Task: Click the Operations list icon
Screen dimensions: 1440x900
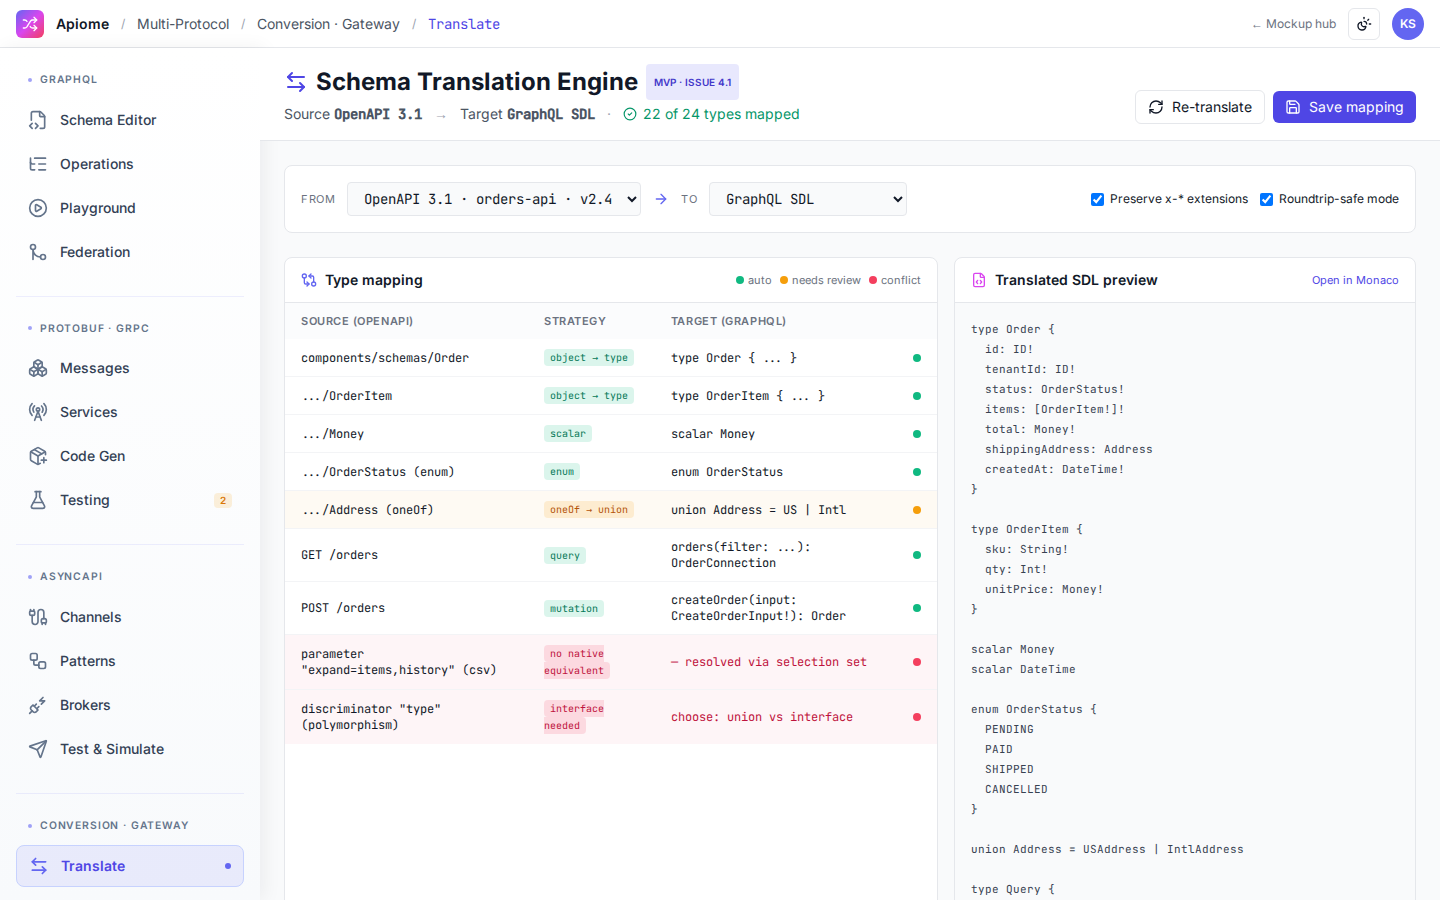Action: click(38, 164)
